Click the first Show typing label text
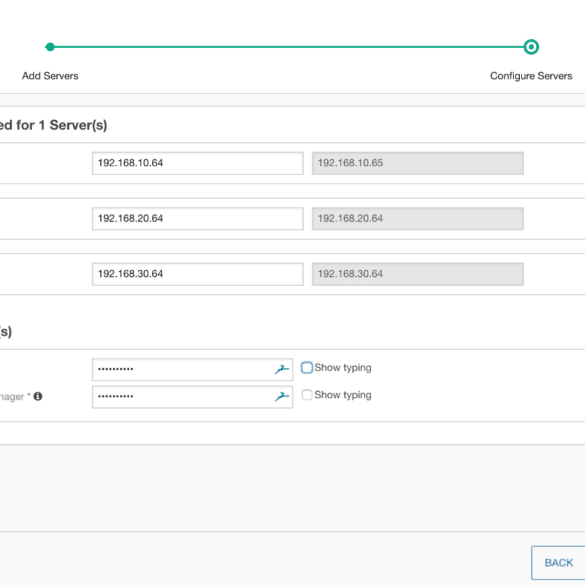 click(x=343, y=368)
